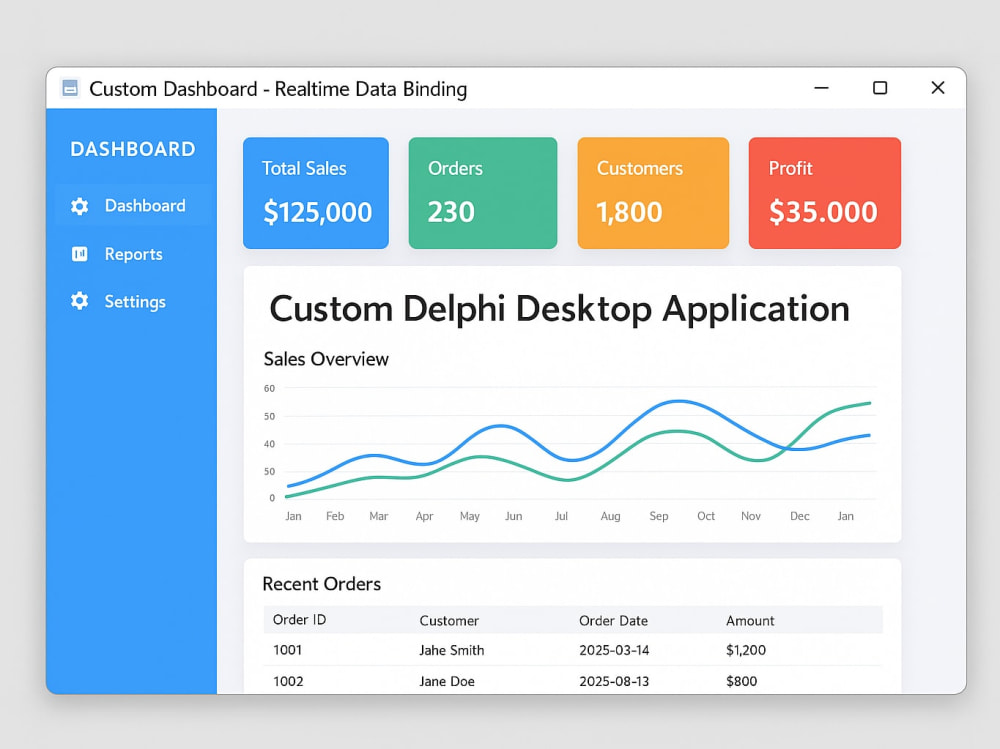Click the $1,200 amount cell
The image size is (1000, 749).
746,650
